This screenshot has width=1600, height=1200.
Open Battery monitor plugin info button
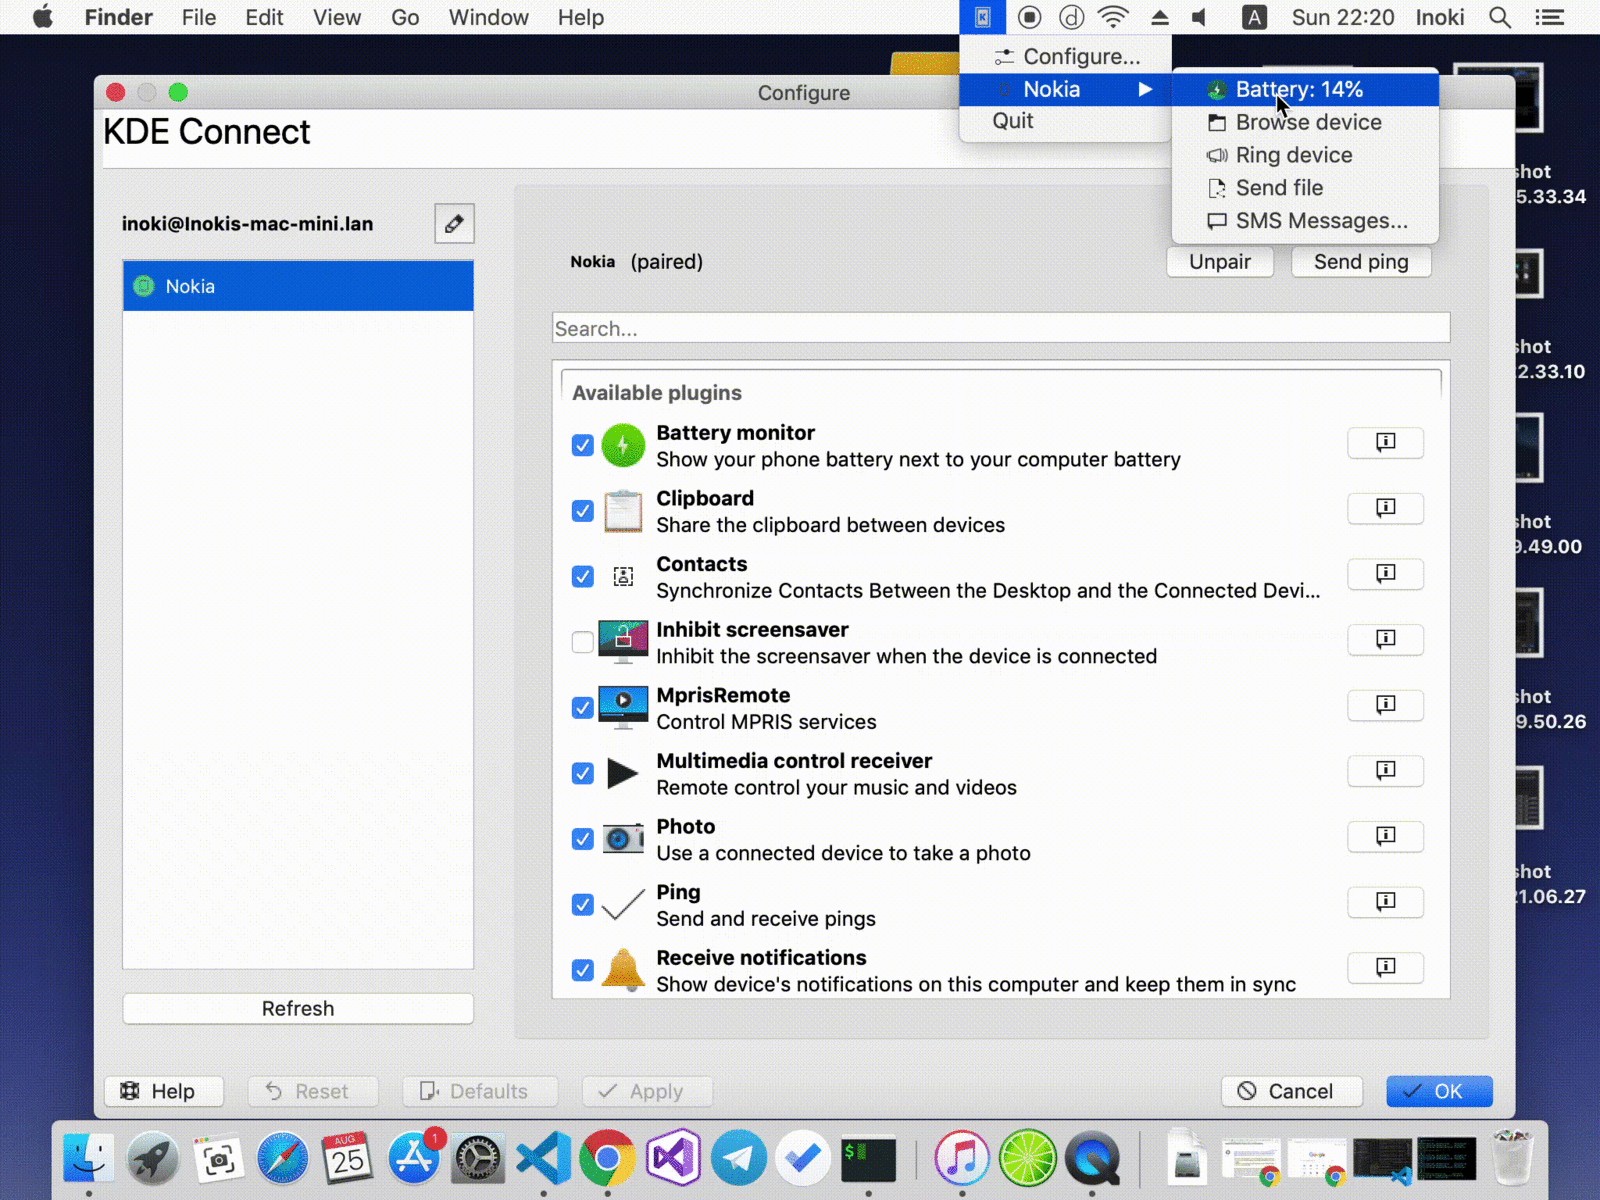tap(1385, 442)
